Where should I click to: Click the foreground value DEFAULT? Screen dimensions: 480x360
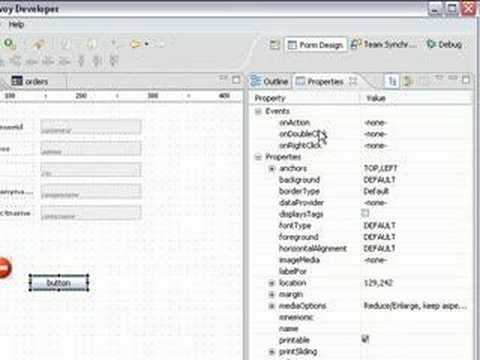pos(379,237)
